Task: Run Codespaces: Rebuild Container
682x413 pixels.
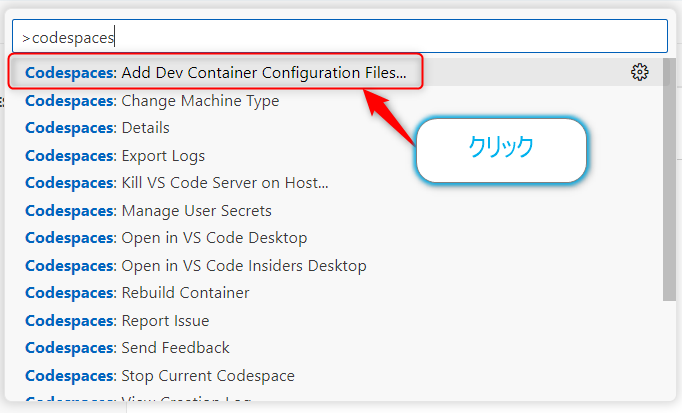Action: click(x=336, y=293)
